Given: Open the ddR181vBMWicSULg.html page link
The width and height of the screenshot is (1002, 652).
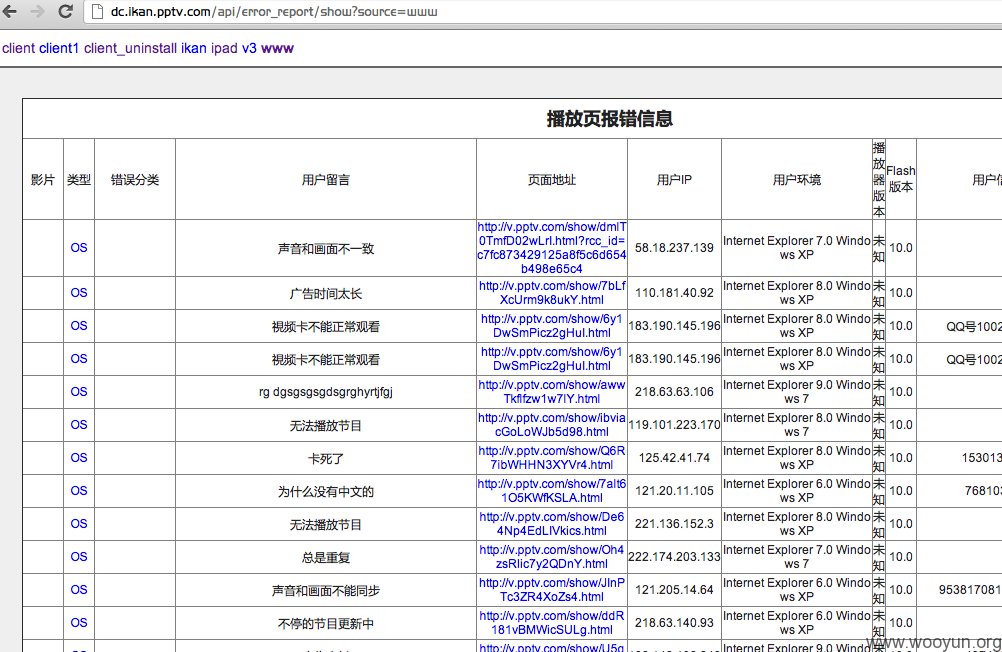Looking at the screenshot, I should 552,623.
